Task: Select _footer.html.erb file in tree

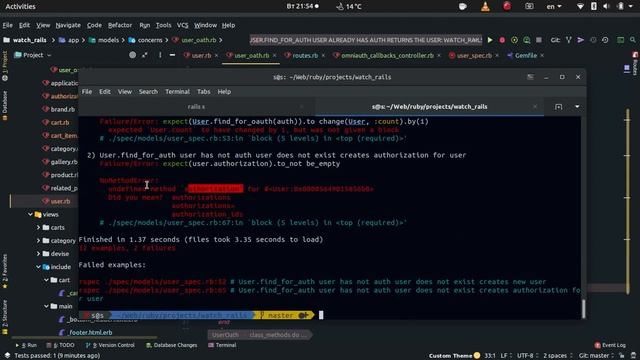Action: pos(90,333)
